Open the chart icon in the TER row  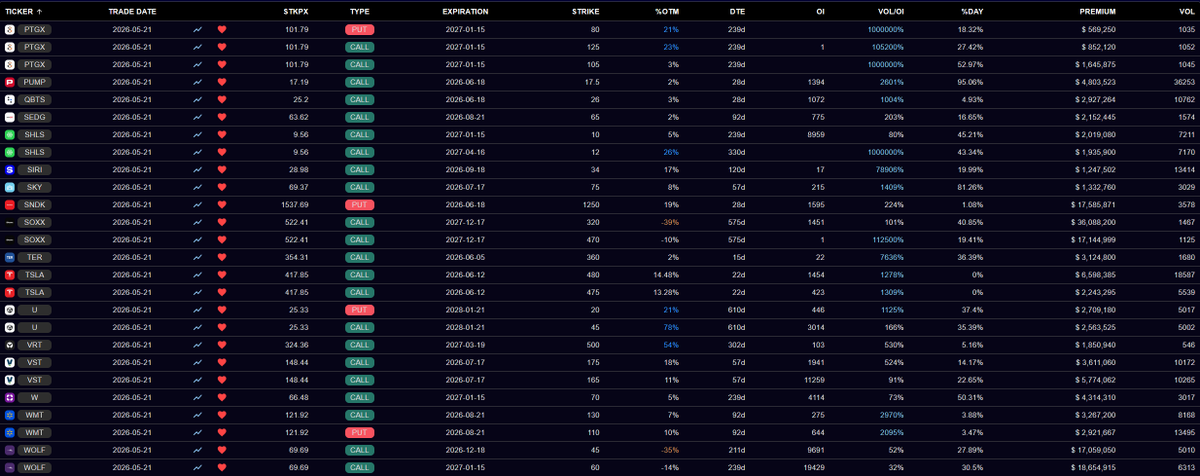(x=197, y=257)
